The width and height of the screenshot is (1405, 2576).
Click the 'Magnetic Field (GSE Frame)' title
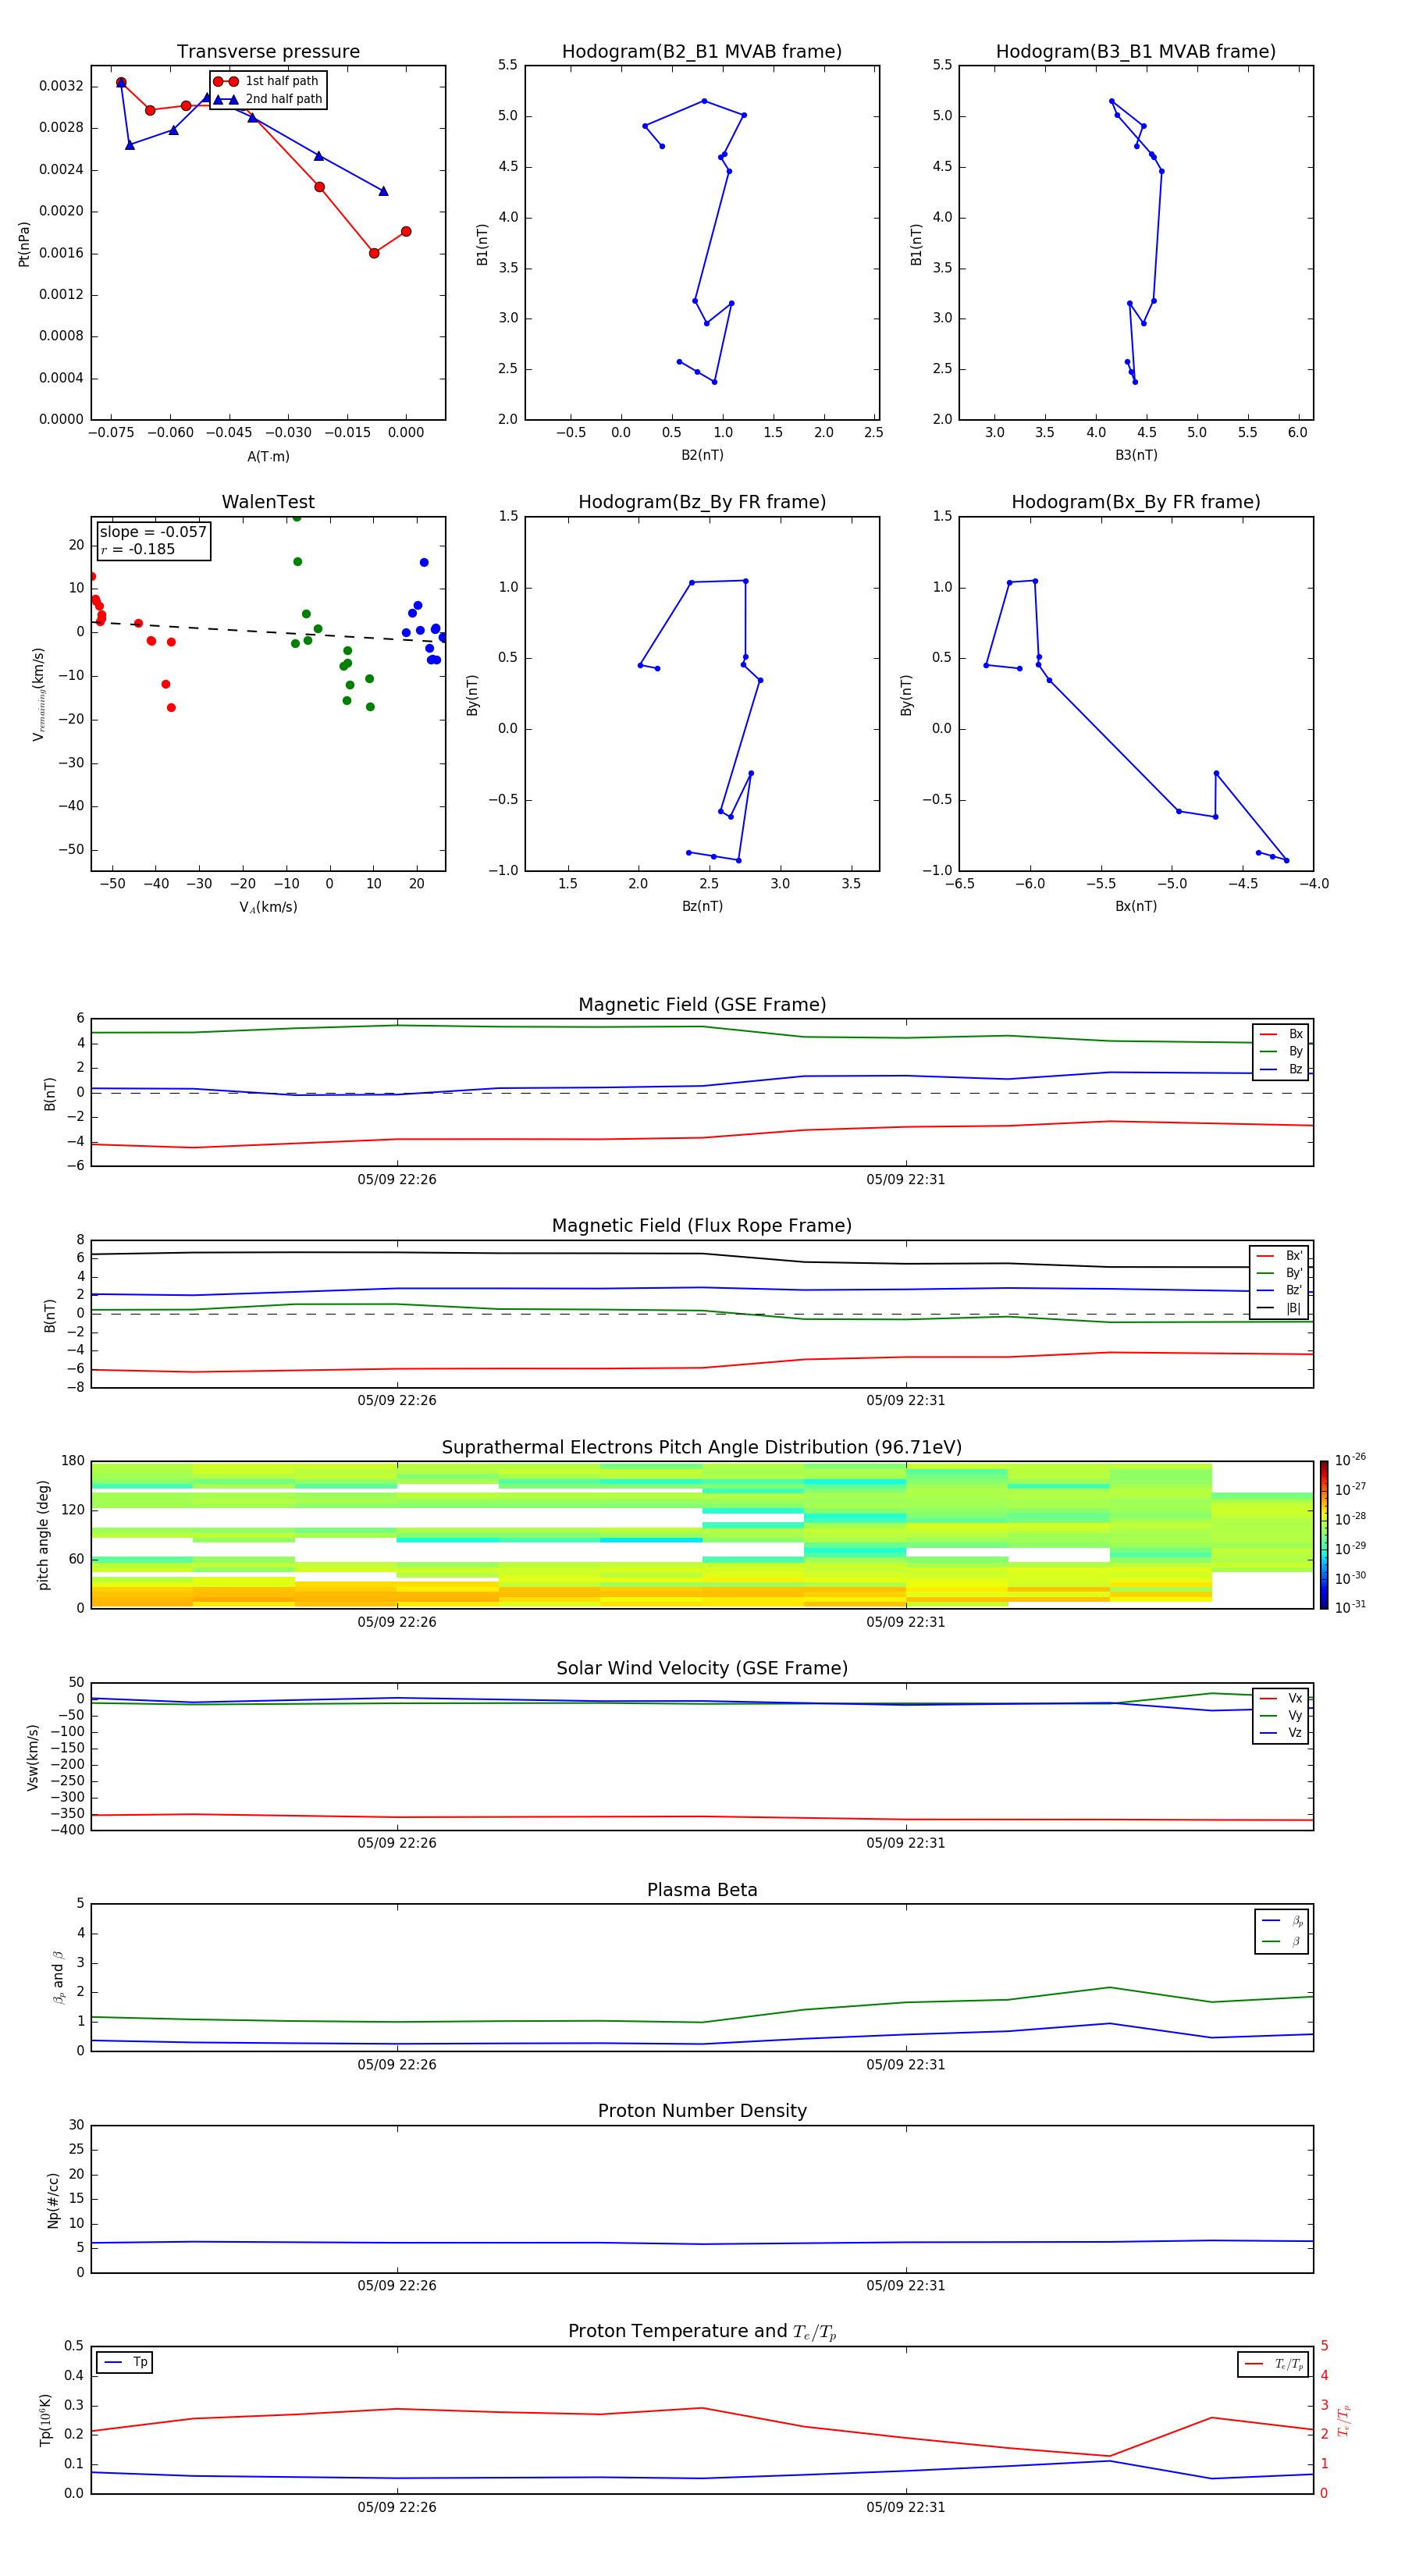[x=702, y=1005]
